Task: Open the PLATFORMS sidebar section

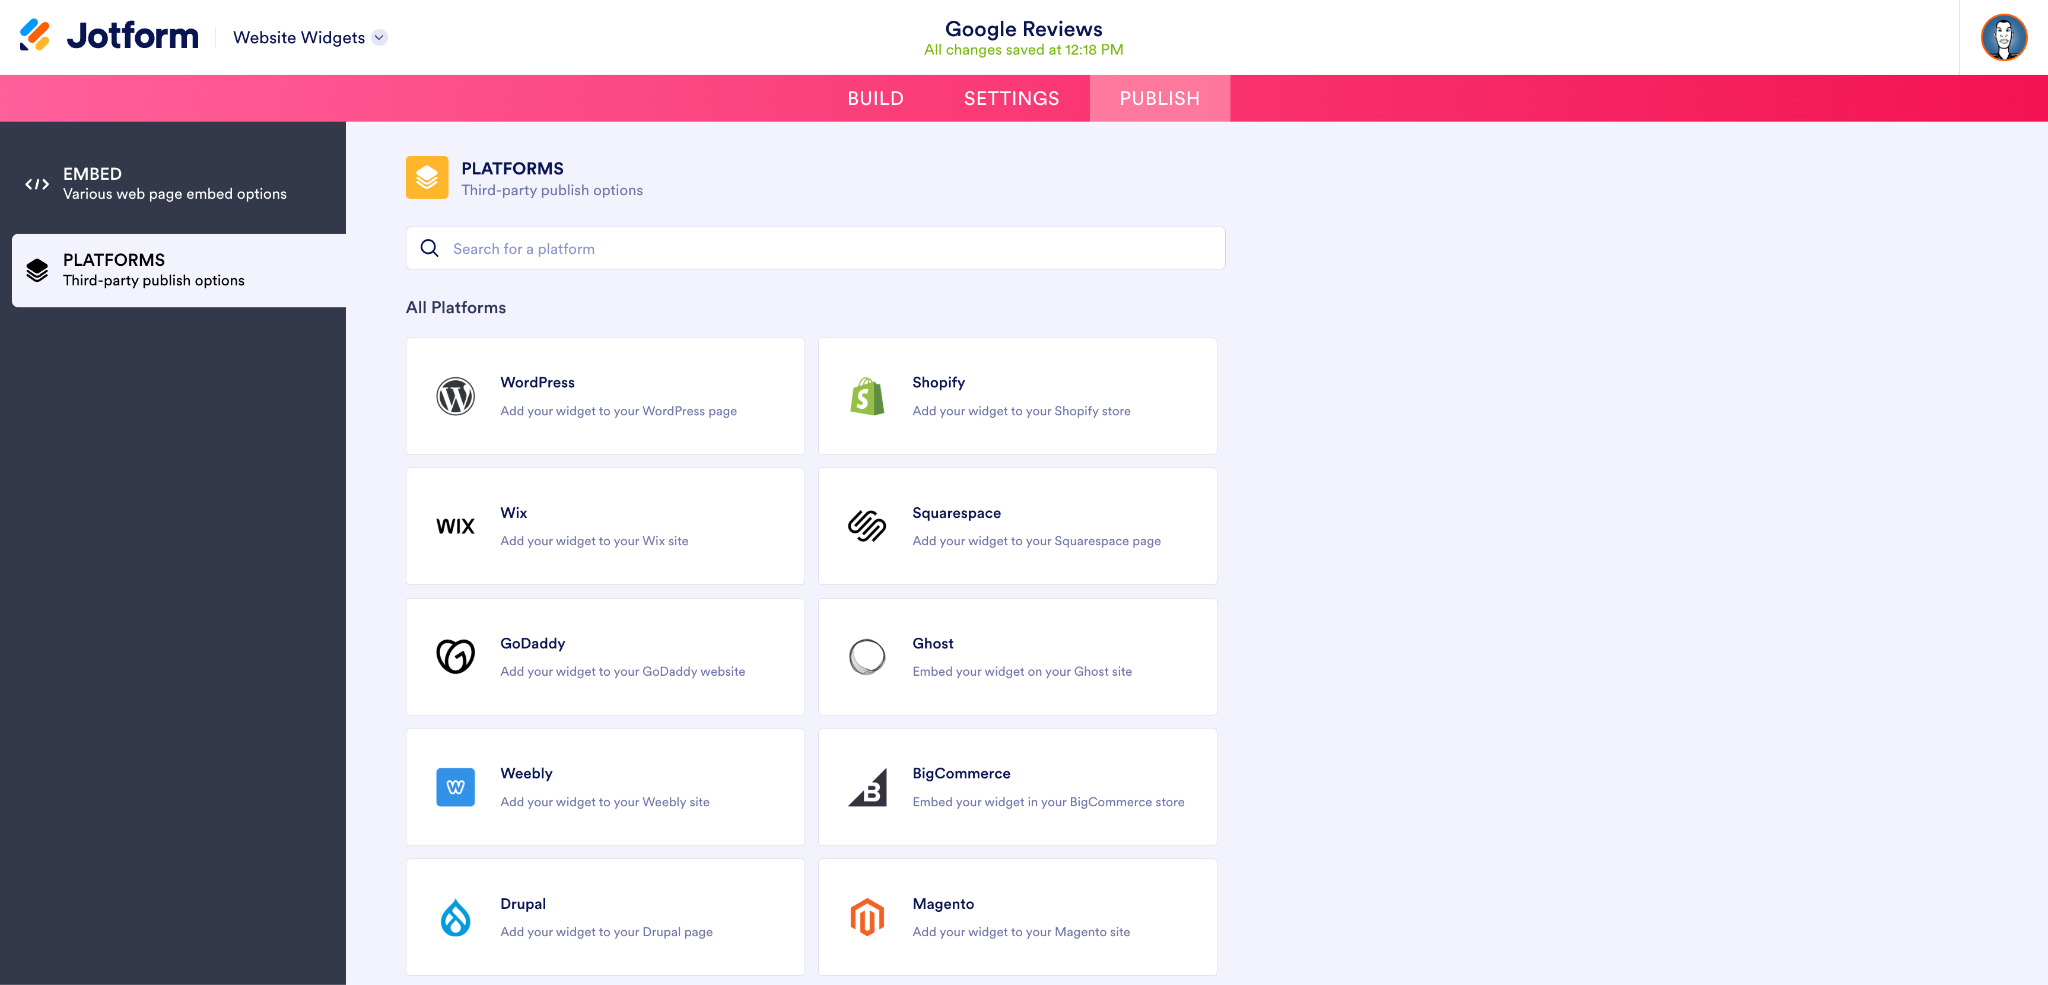Action: pos(179,270)
